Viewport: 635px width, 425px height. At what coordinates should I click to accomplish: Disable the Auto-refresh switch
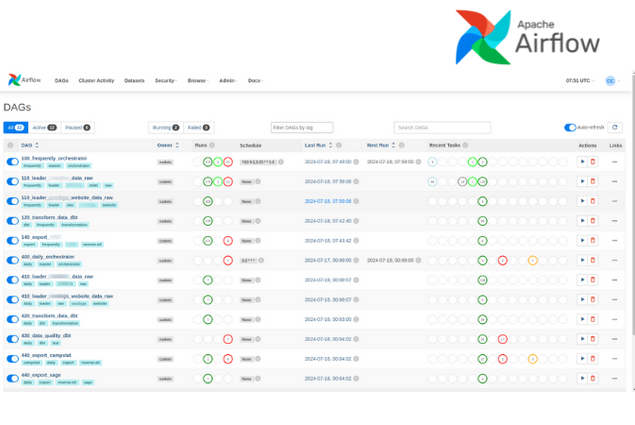point(571,128)
